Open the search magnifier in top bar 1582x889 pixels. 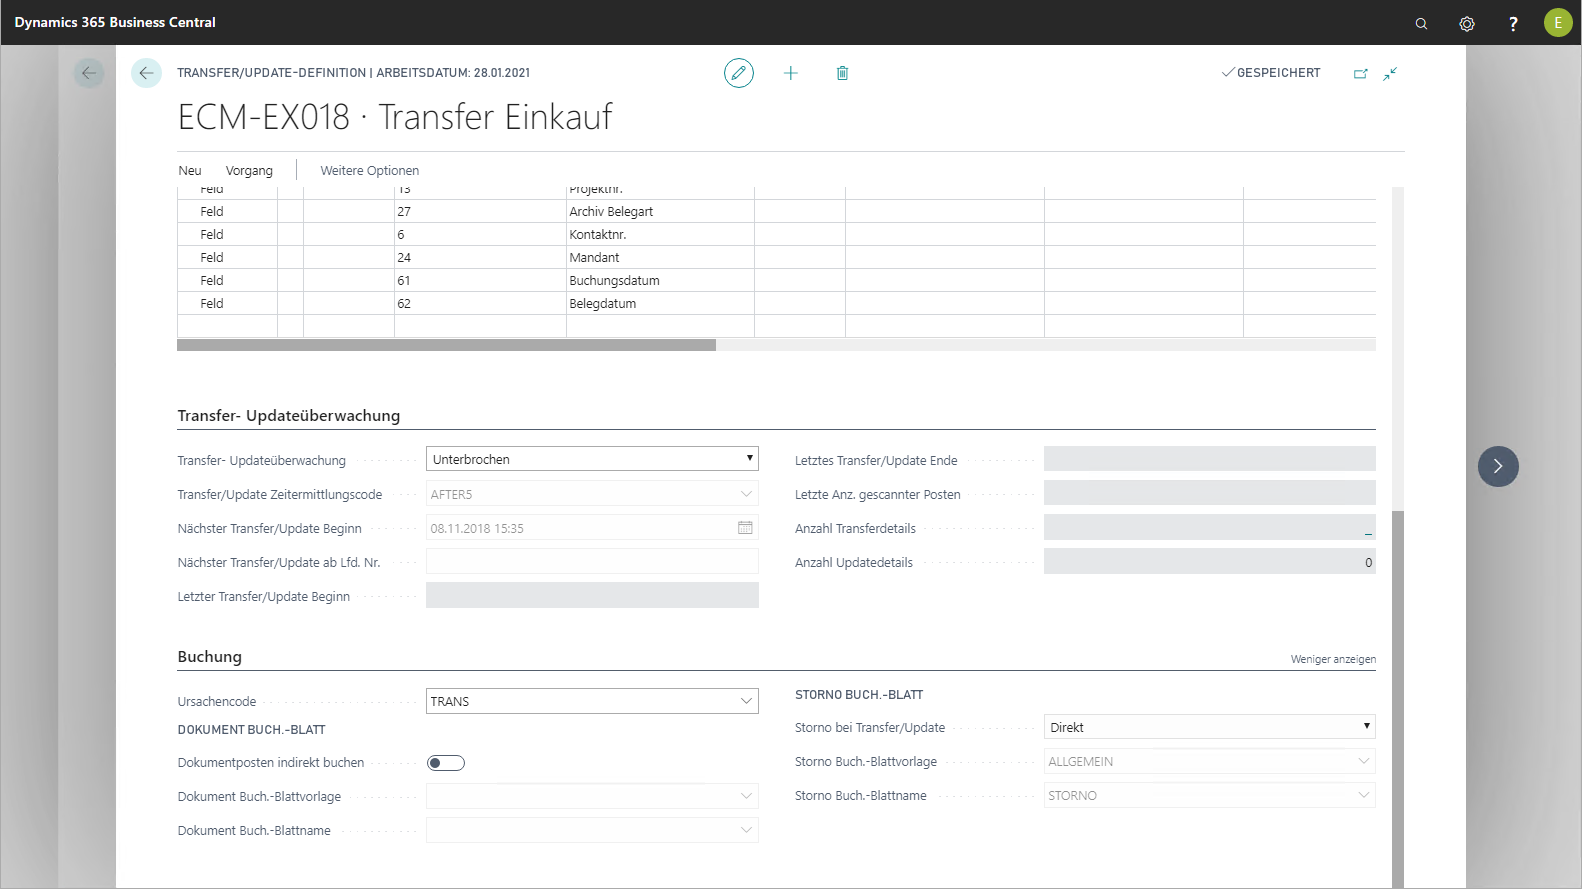1421,23
